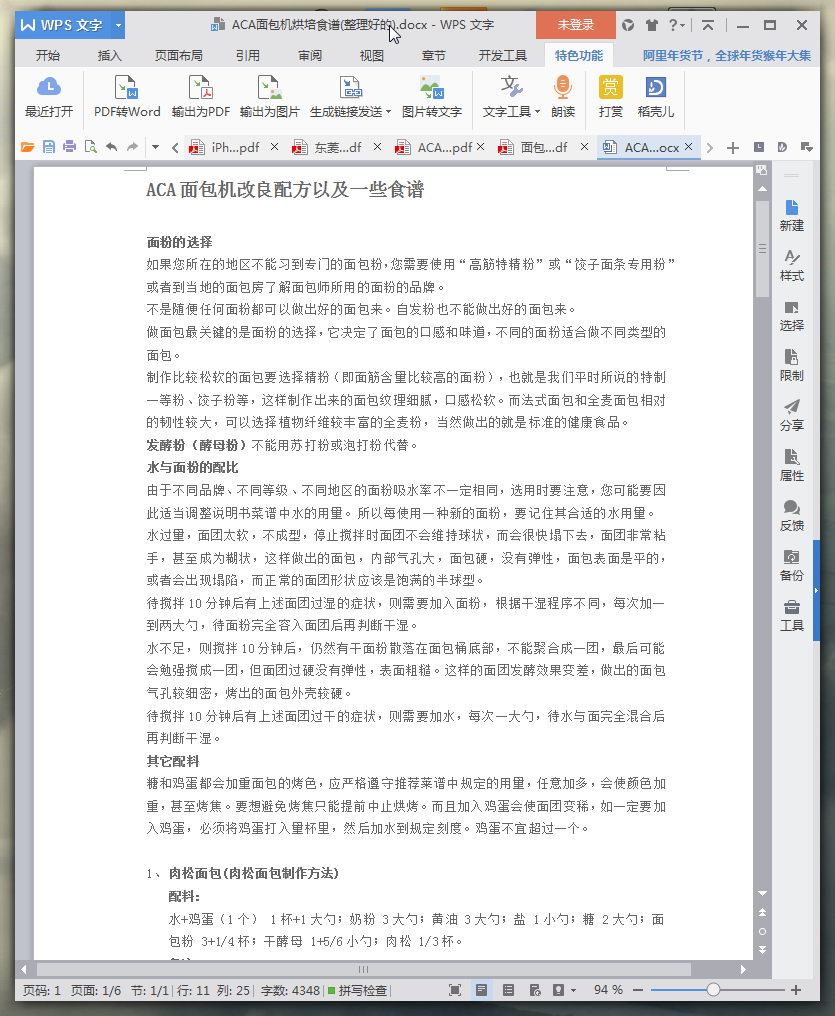Click the open folder icon in quick toolbar

(28, 147)
